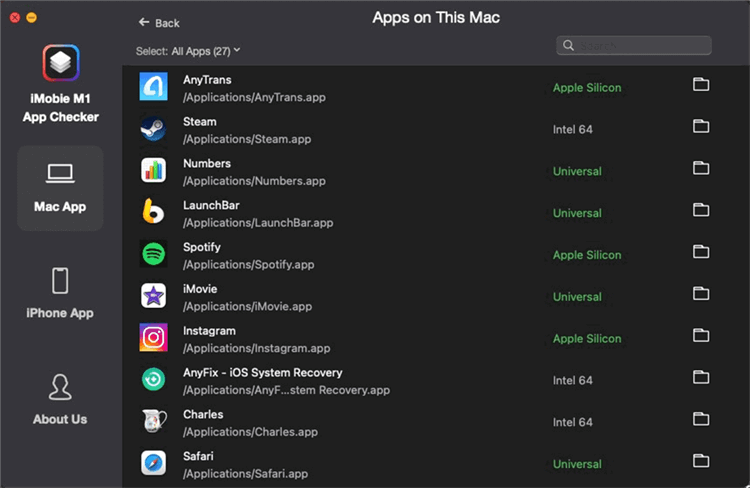Image resolution: width=750 pixels, height=488 pixels.
Task: Click the LaunchBar app icon
Action: 154,211
